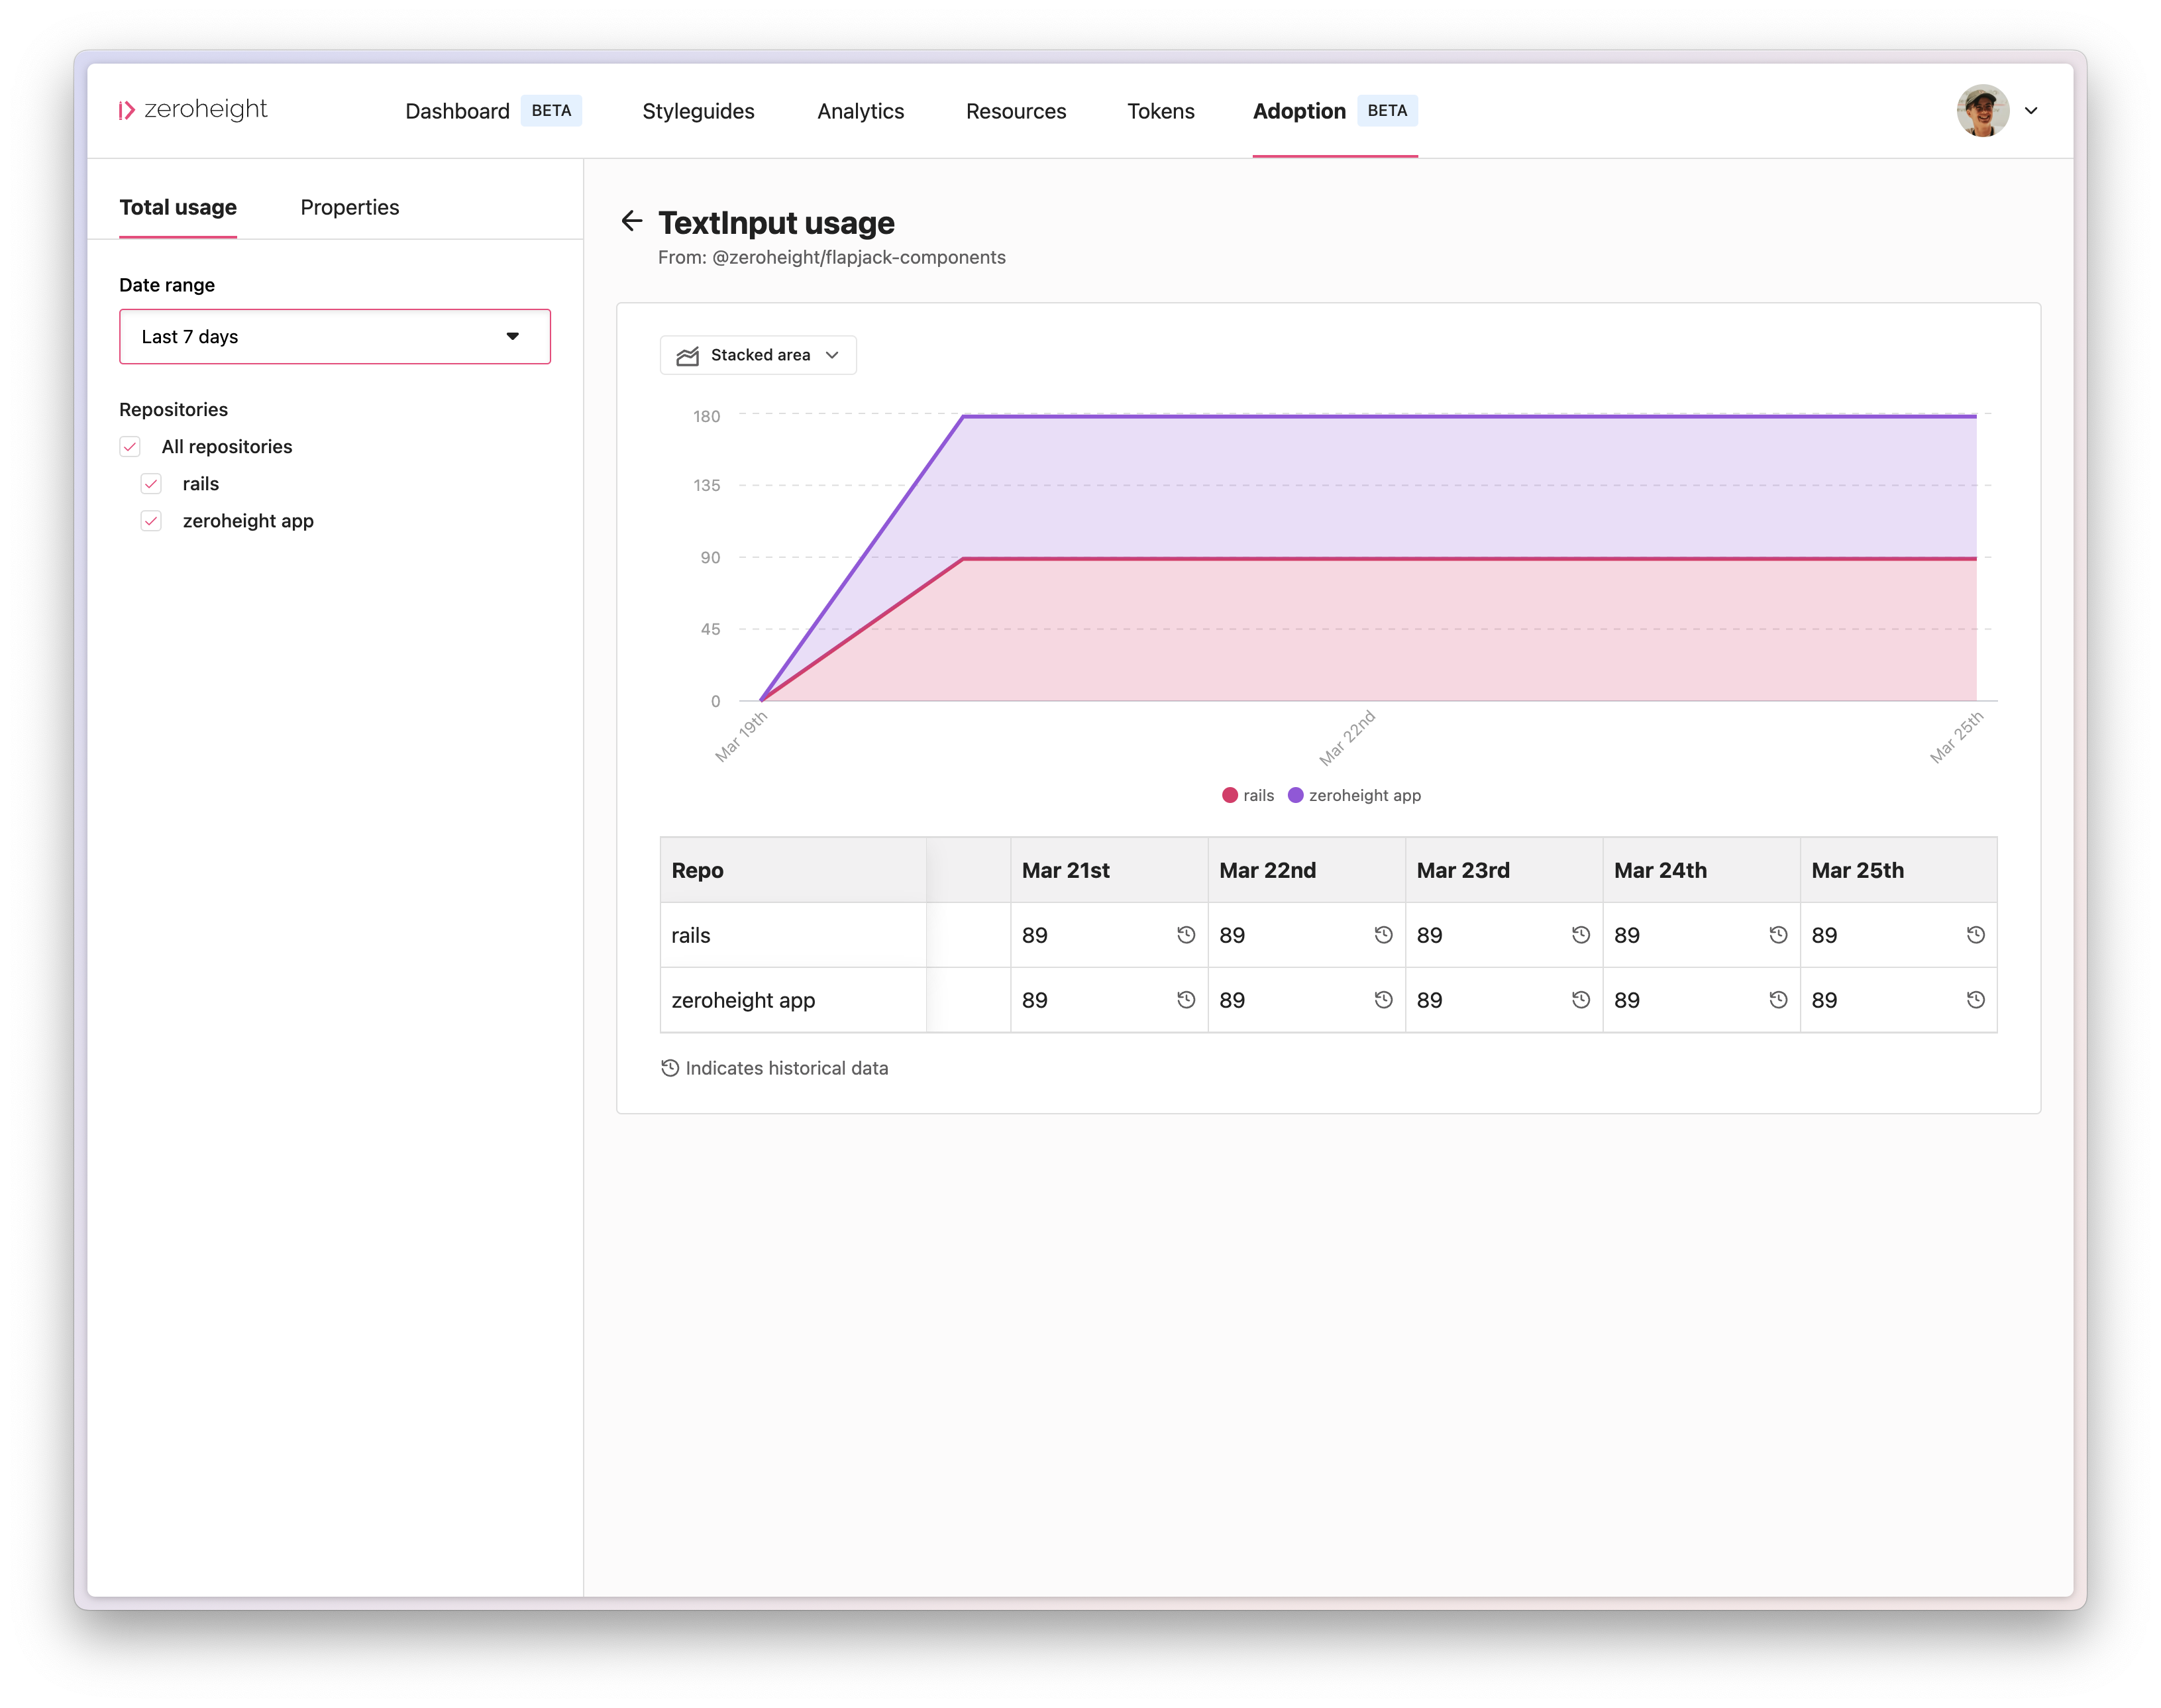Toggle the All repositories checkbox
Image resolution: width=2161 pixels, height=1708 pixels.
130,447
